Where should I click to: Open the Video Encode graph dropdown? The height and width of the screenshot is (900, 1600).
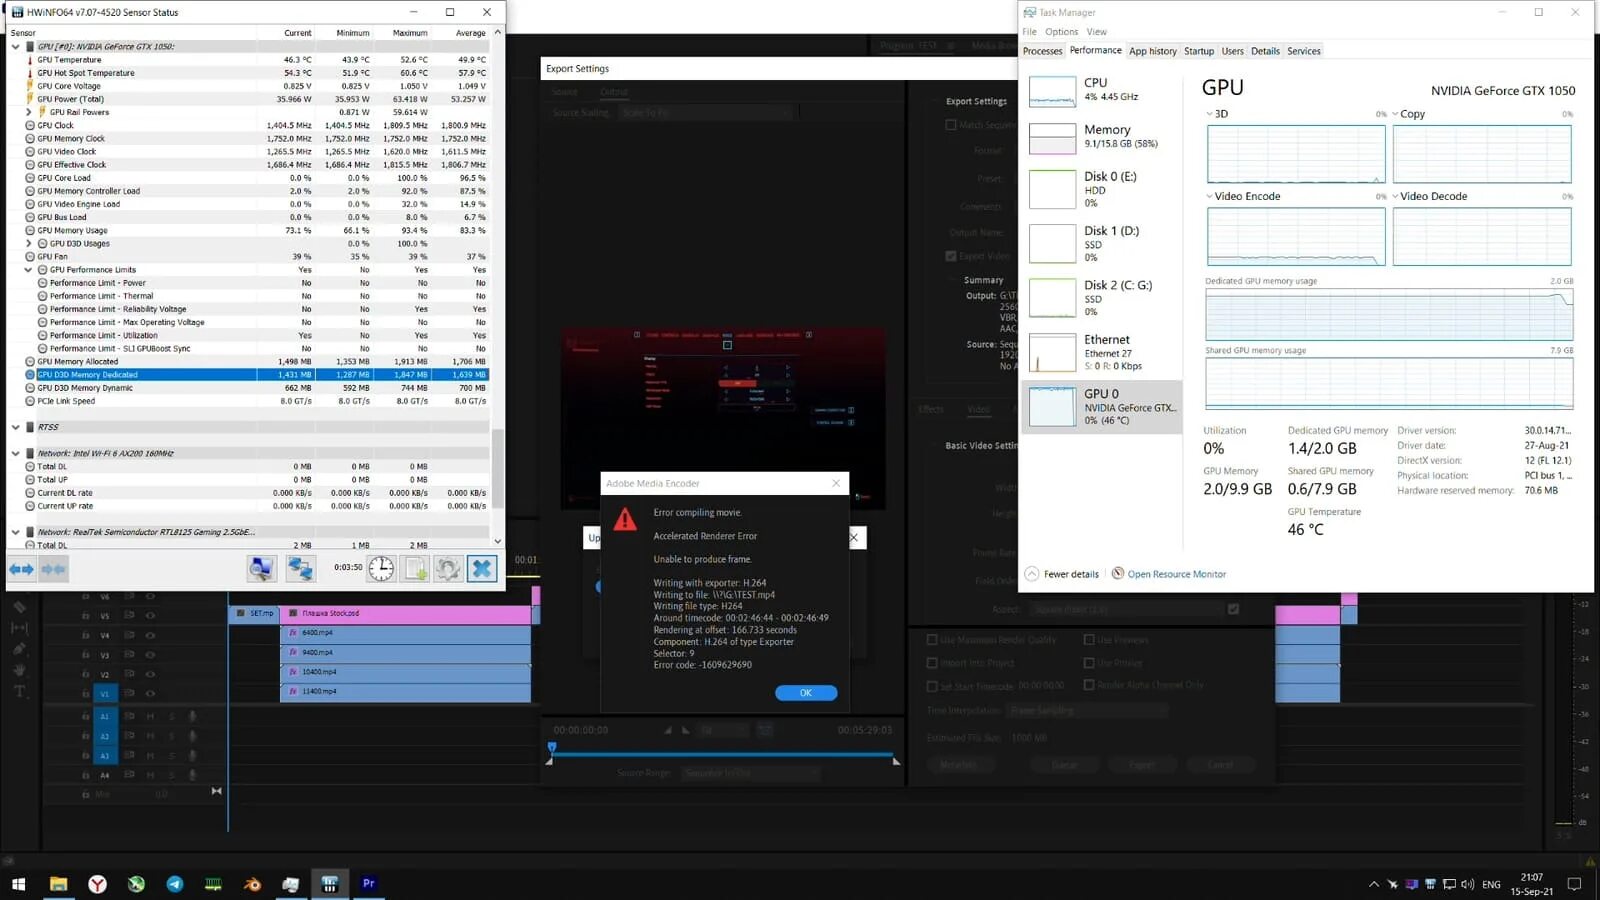1209,196
